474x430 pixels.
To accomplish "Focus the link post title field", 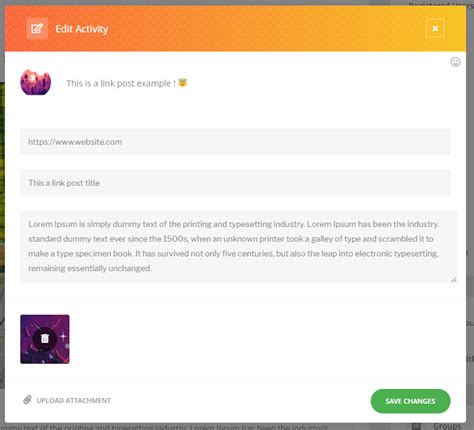I will tap(235, 183).
